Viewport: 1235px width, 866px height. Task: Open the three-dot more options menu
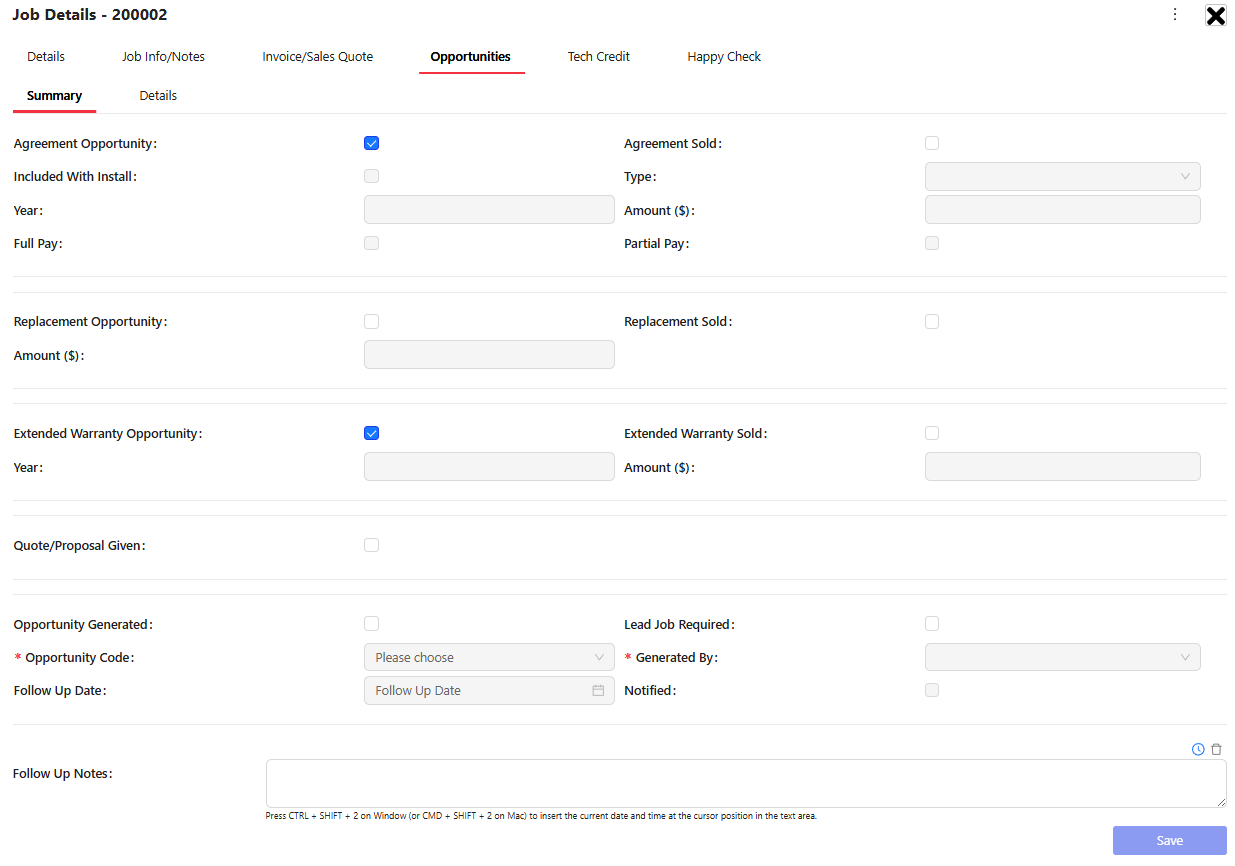click(x=1175, y=15)
